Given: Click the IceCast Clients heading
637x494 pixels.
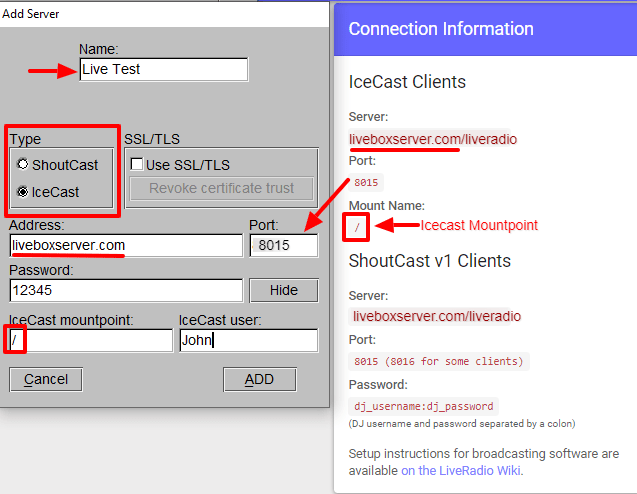Looking at the screenshot, I should click(x=407, y=82).
